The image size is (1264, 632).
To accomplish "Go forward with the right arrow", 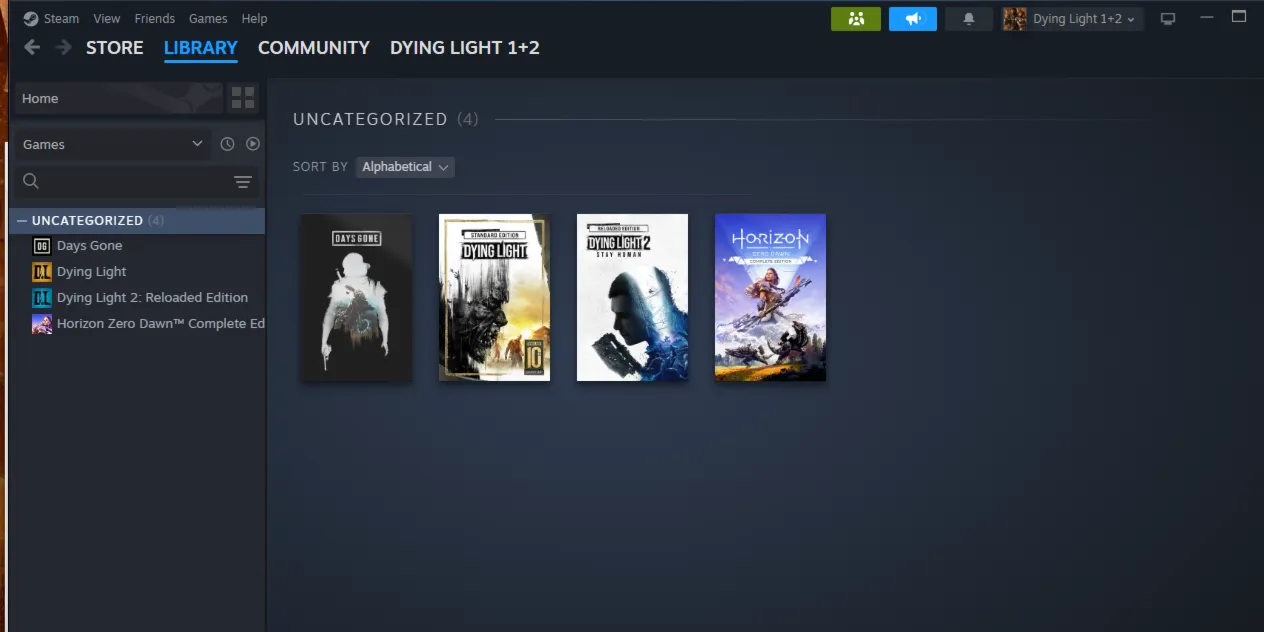I will (x=64, y=47).
